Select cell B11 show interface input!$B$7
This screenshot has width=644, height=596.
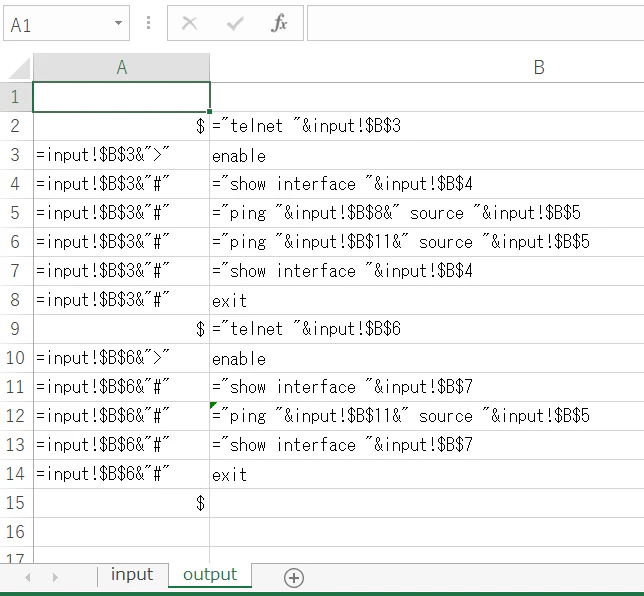click(427, 387)
